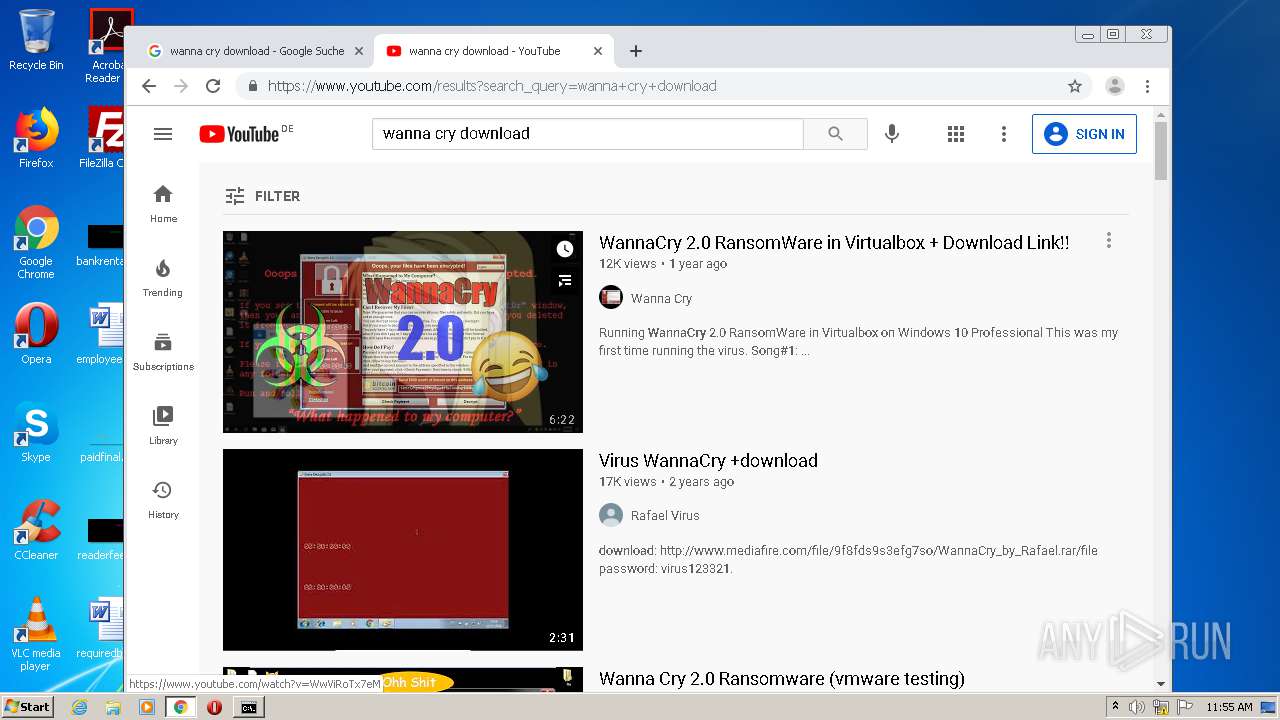1280x720 pixels.
Task: Open media player from taskbar
Action: pos(147,707)
